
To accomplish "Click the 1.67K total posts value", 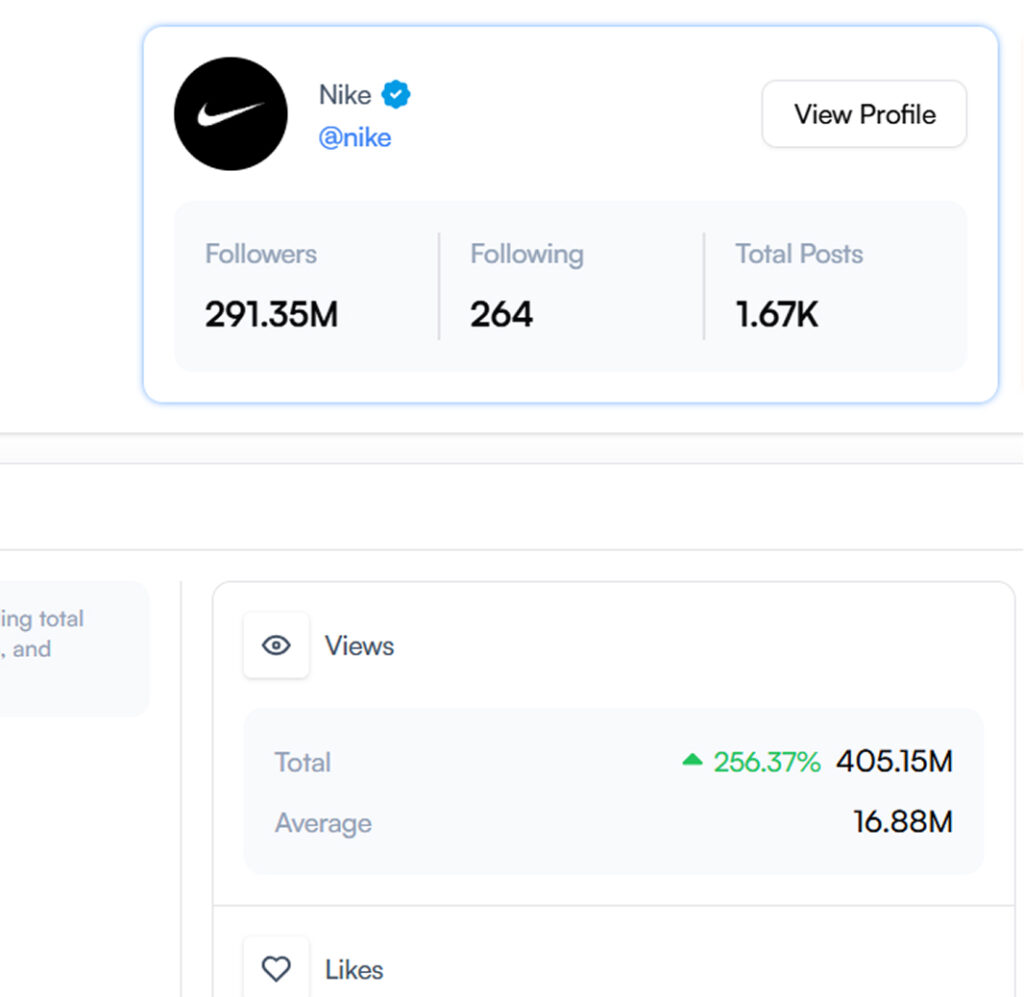I will pos(776,314).
